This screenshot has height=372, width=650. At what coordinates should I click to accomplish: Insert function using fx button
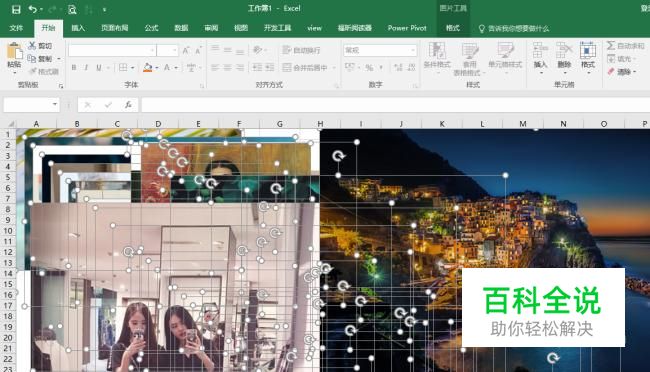coord(129,105)
